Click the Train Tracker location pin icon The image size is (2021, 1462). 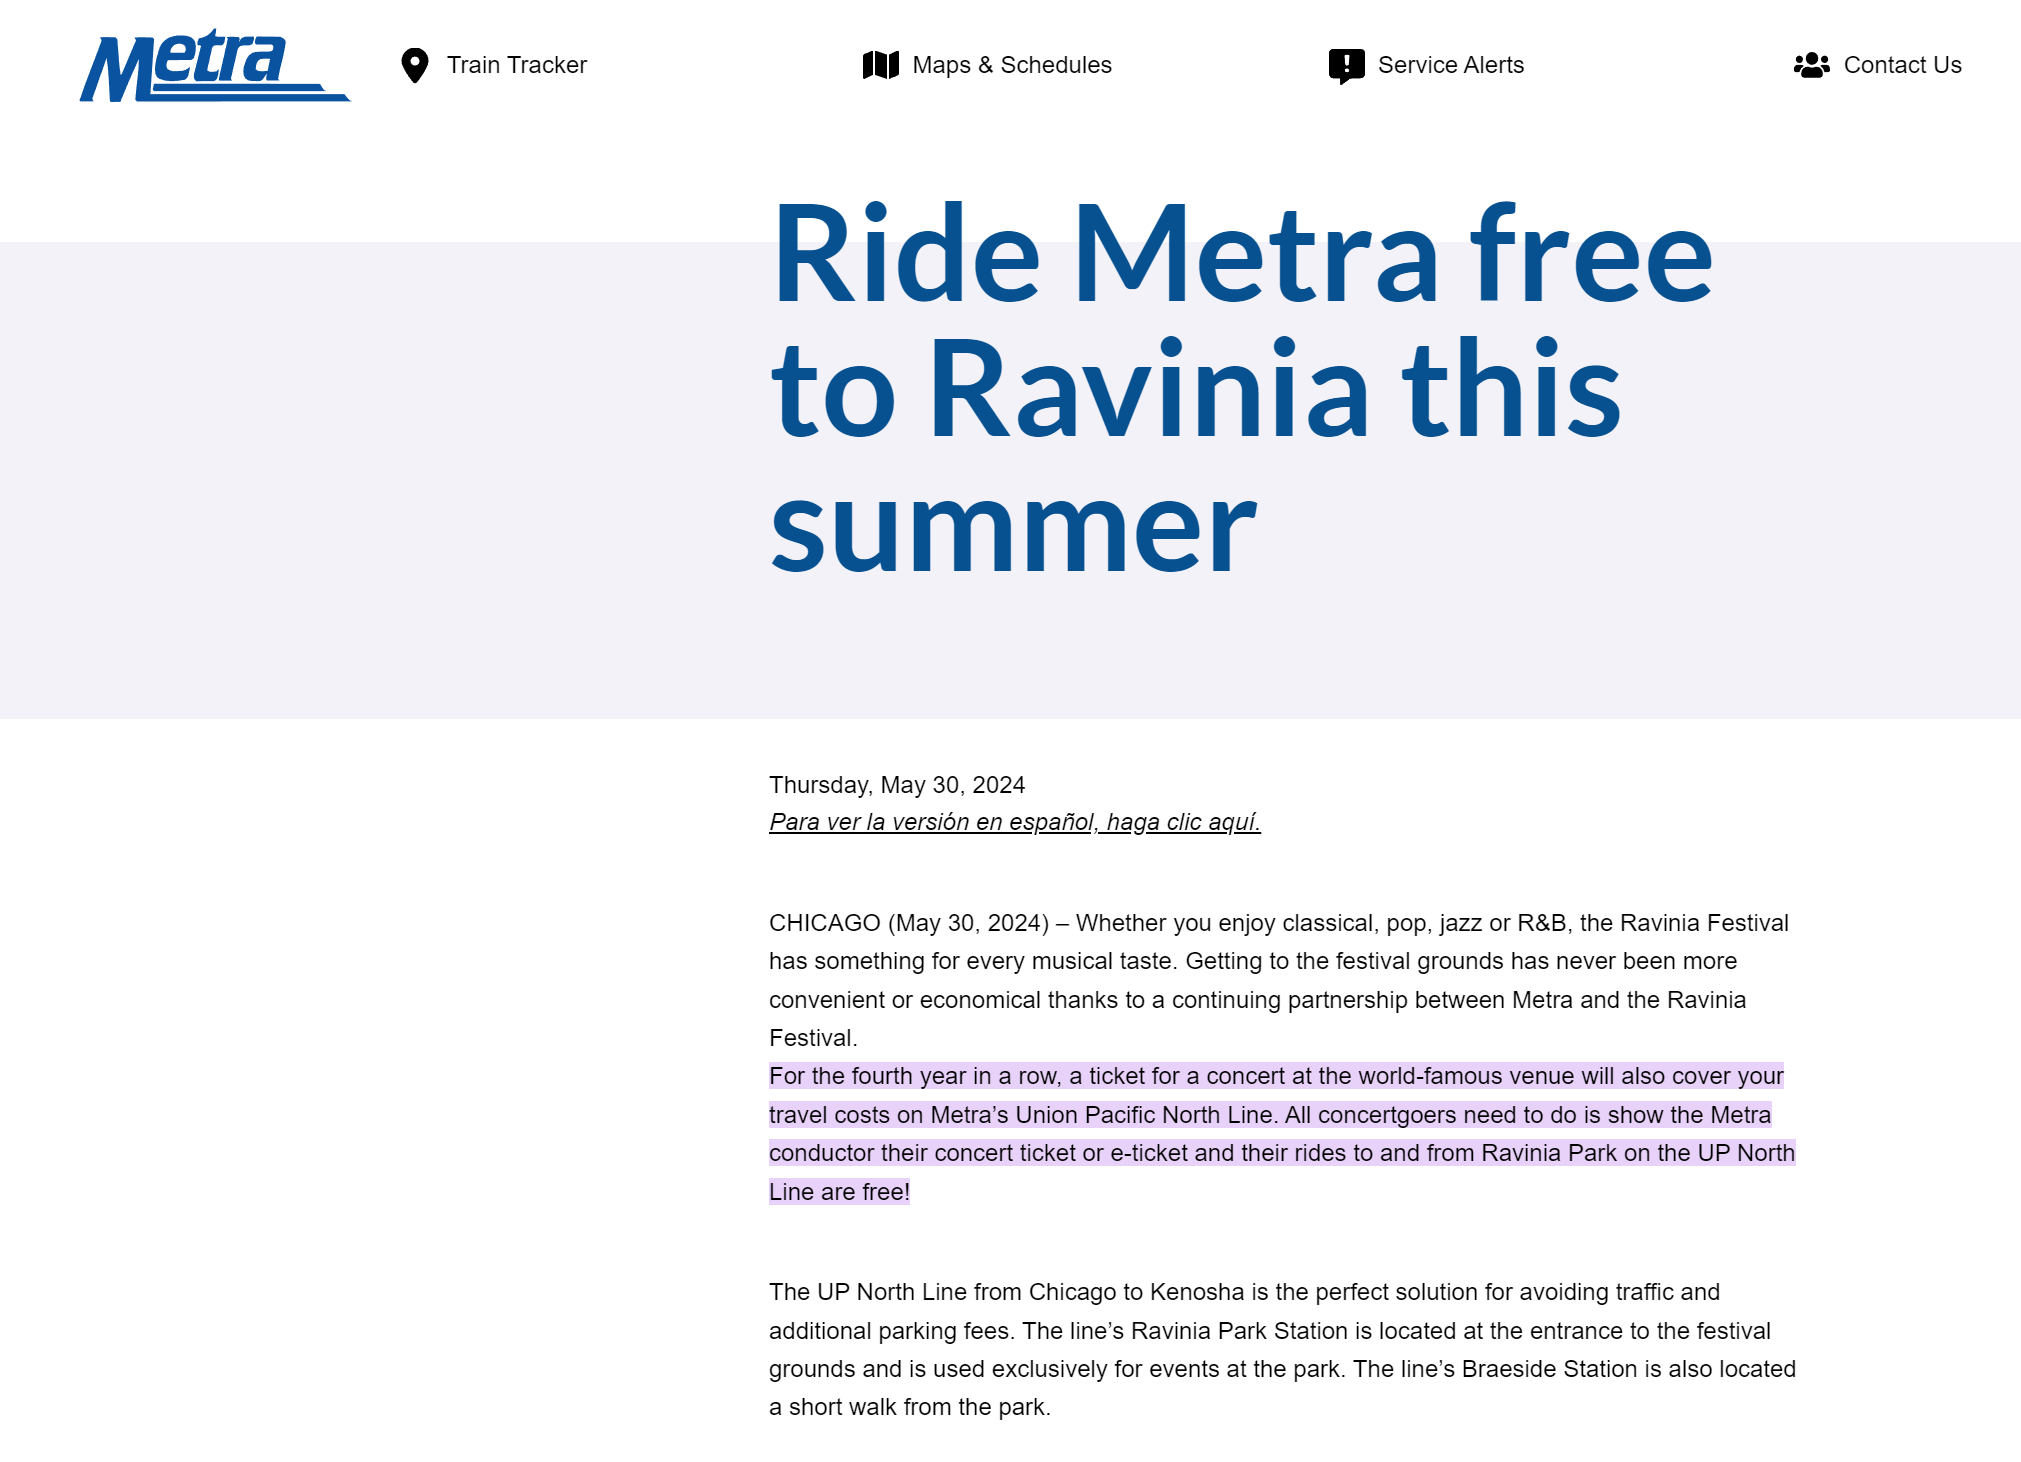(414, 66)
